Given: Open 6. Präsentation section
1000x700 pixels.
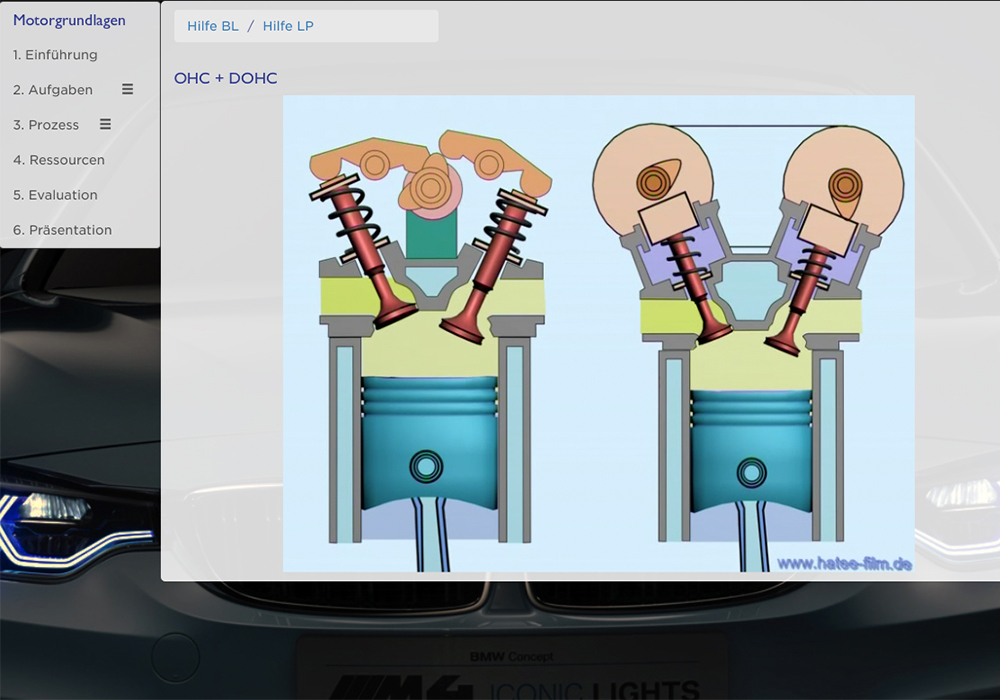Looking at the screenshot, I should point(62,230).
